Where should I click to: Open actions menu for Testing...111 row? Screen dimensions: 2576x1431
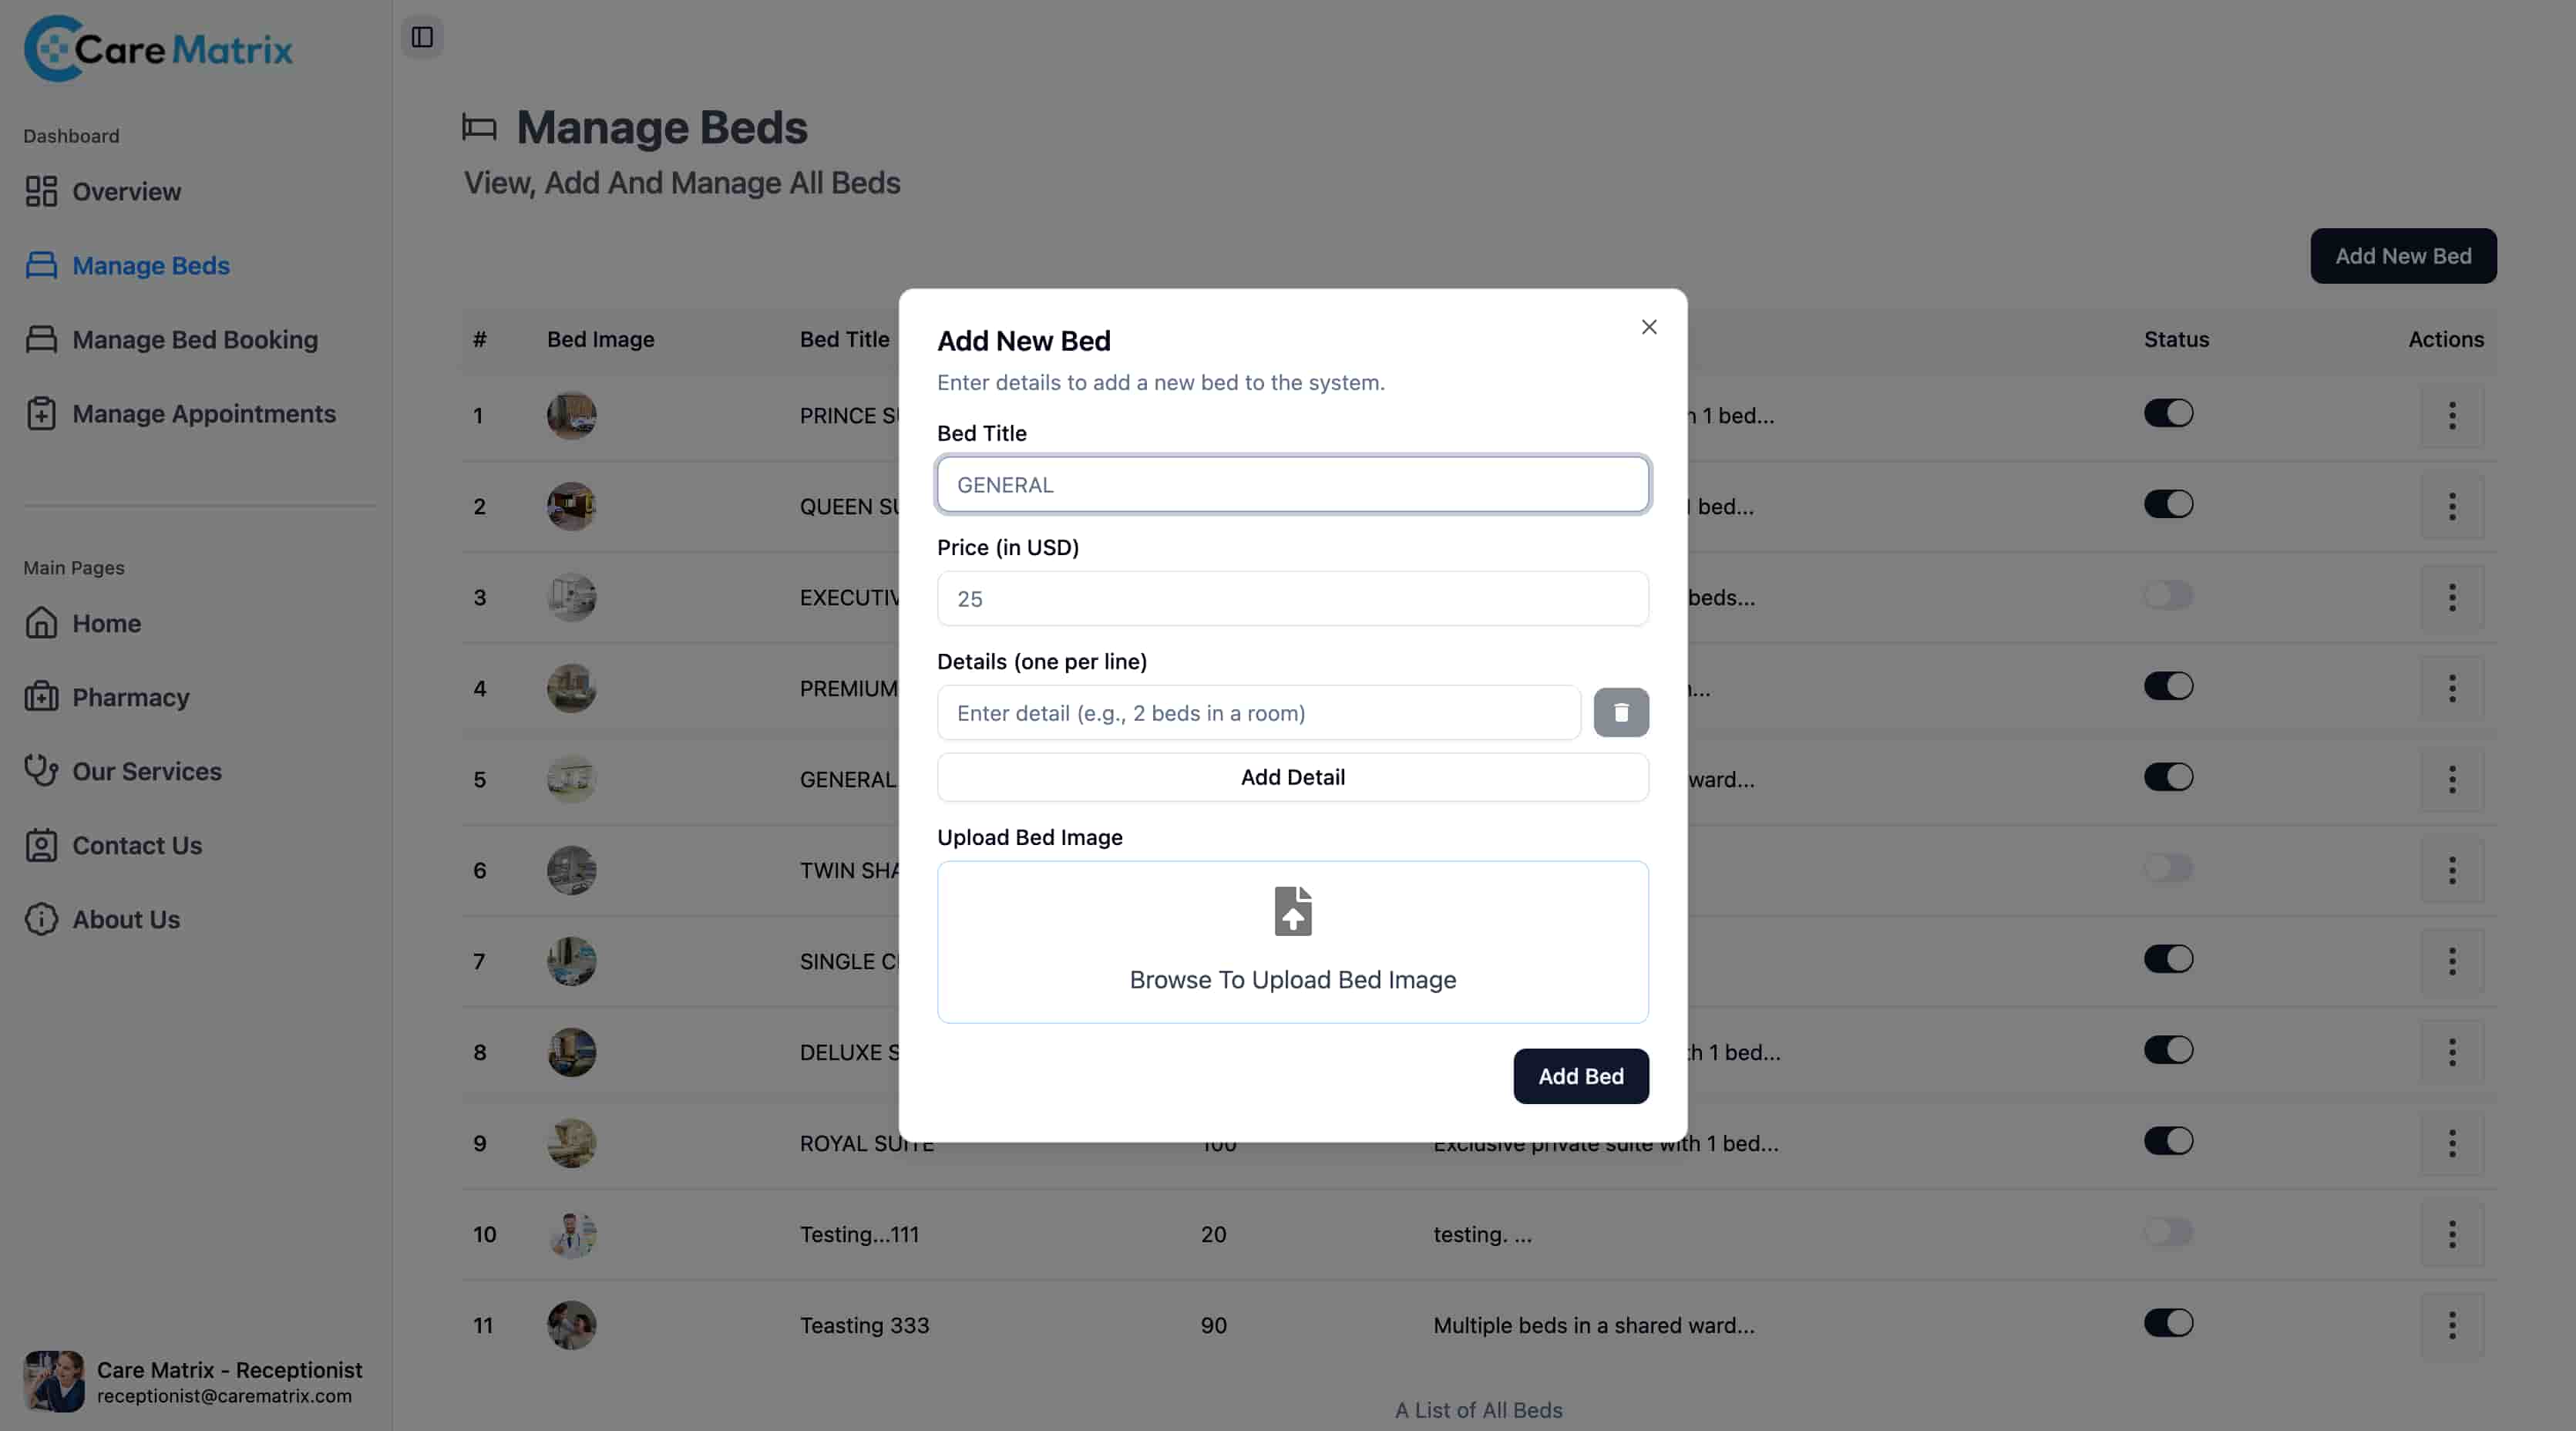2451,1234
